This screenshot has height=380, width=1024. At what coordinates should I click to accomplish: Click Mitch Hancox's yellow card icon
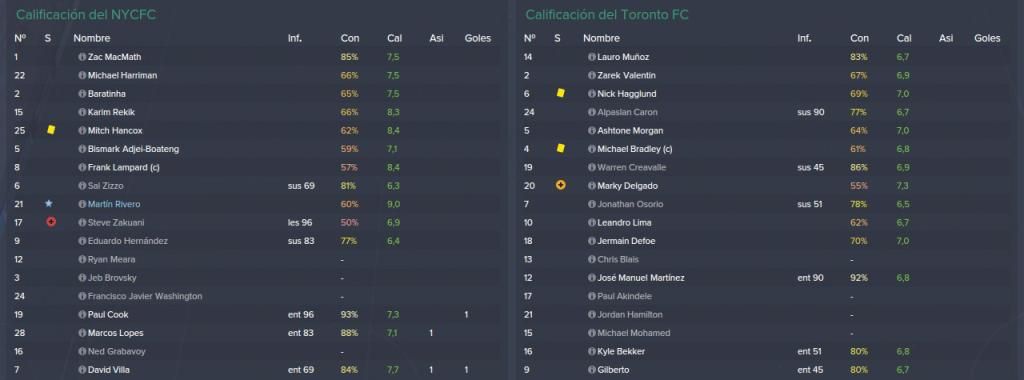51,130
